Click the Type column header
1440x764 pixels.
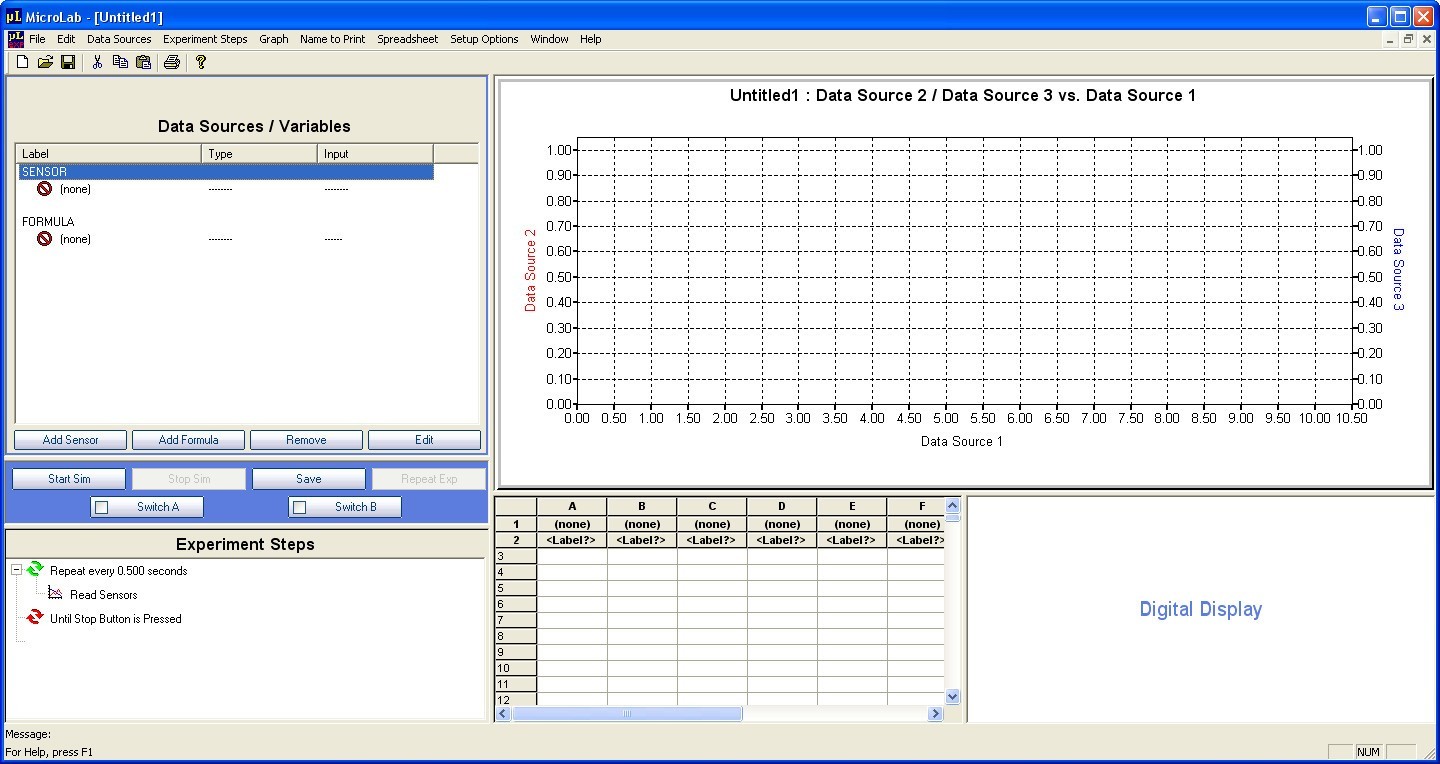pos(260,154)
